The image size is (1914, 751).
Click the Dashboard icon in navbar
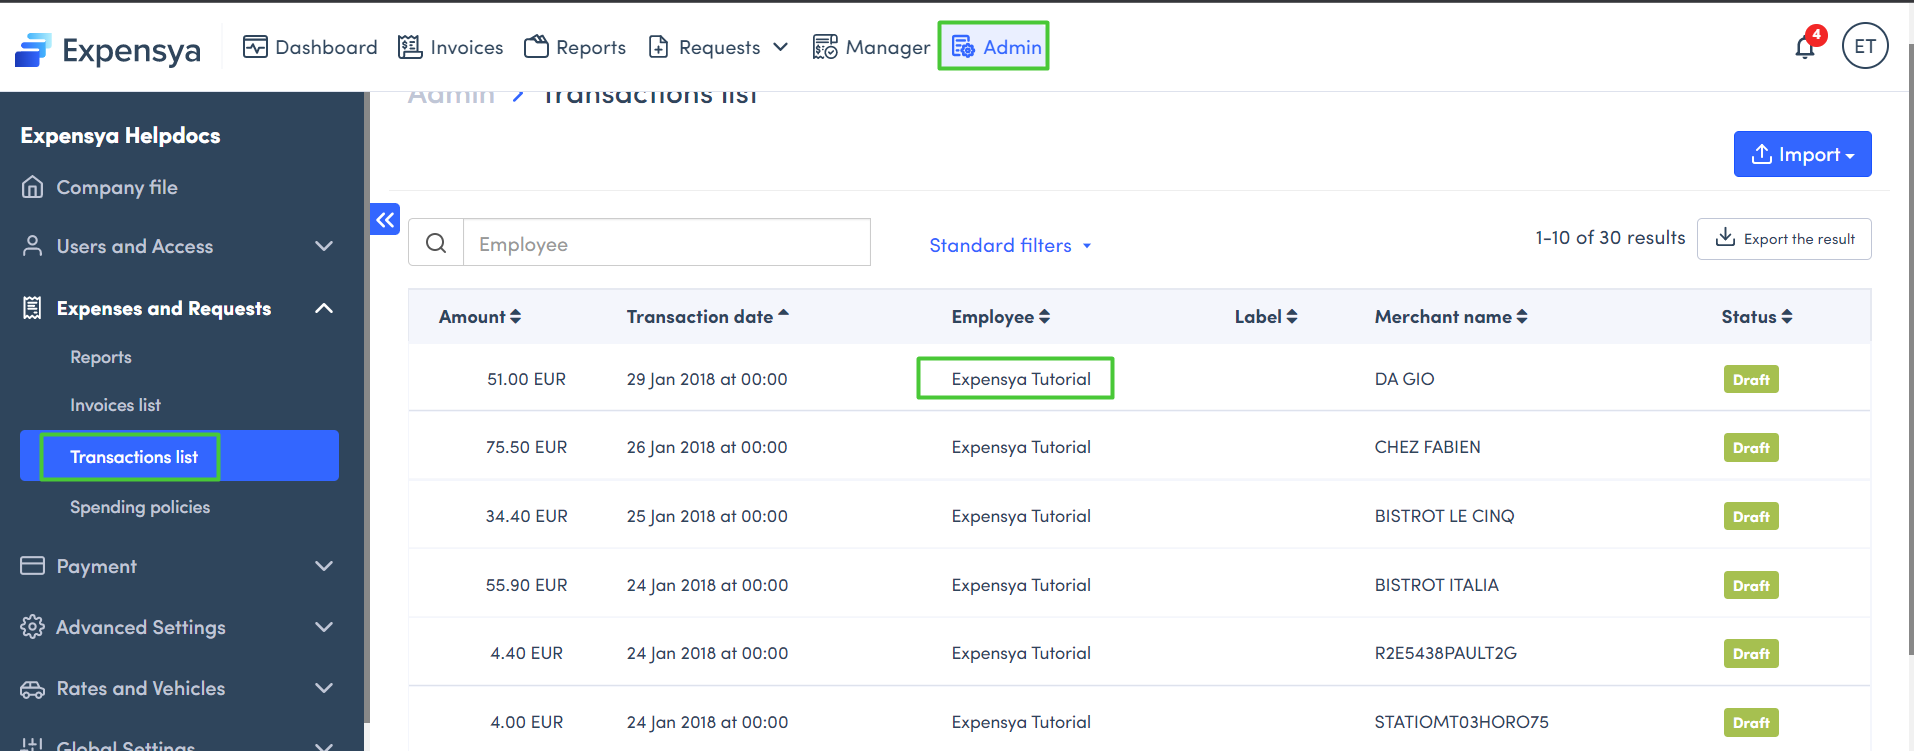[255, 47]
